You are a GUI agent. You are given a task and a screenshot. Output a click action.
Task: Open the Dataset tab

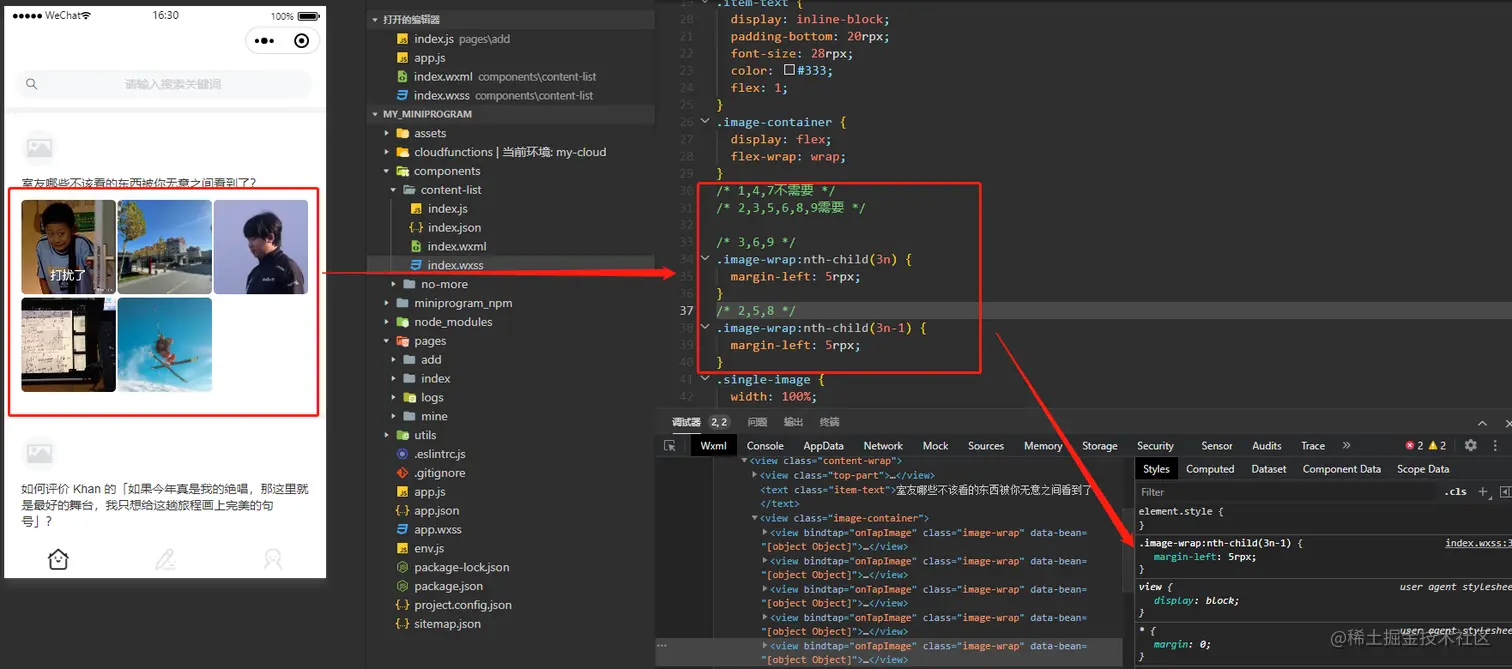pyautogui.click(x=1269, y=469)
